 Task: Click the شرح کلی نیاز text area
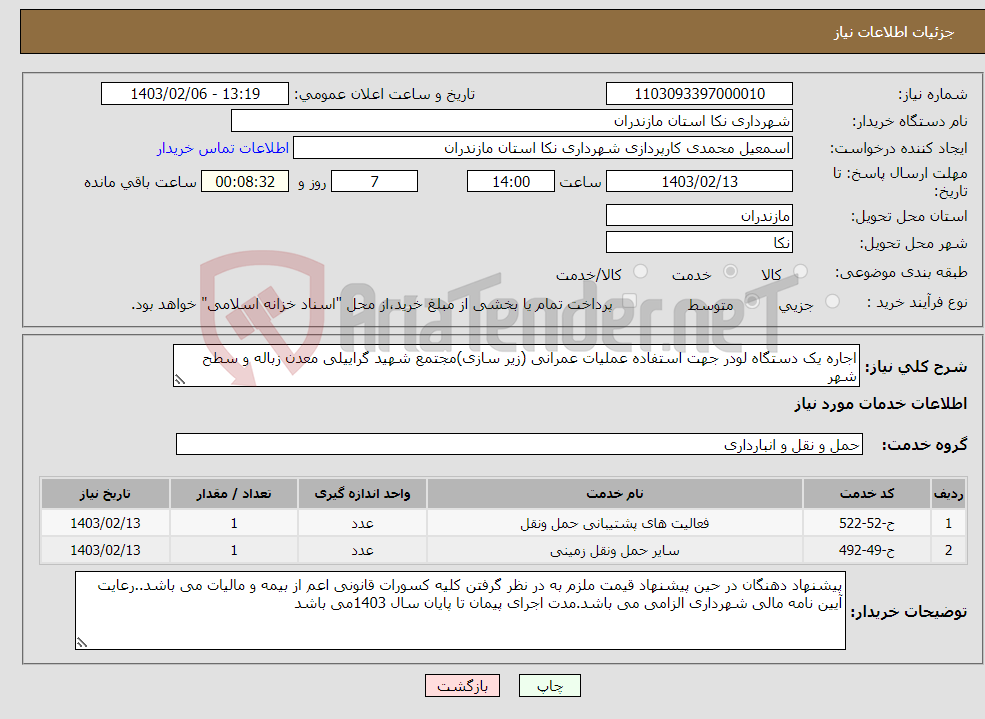(516, 365)
